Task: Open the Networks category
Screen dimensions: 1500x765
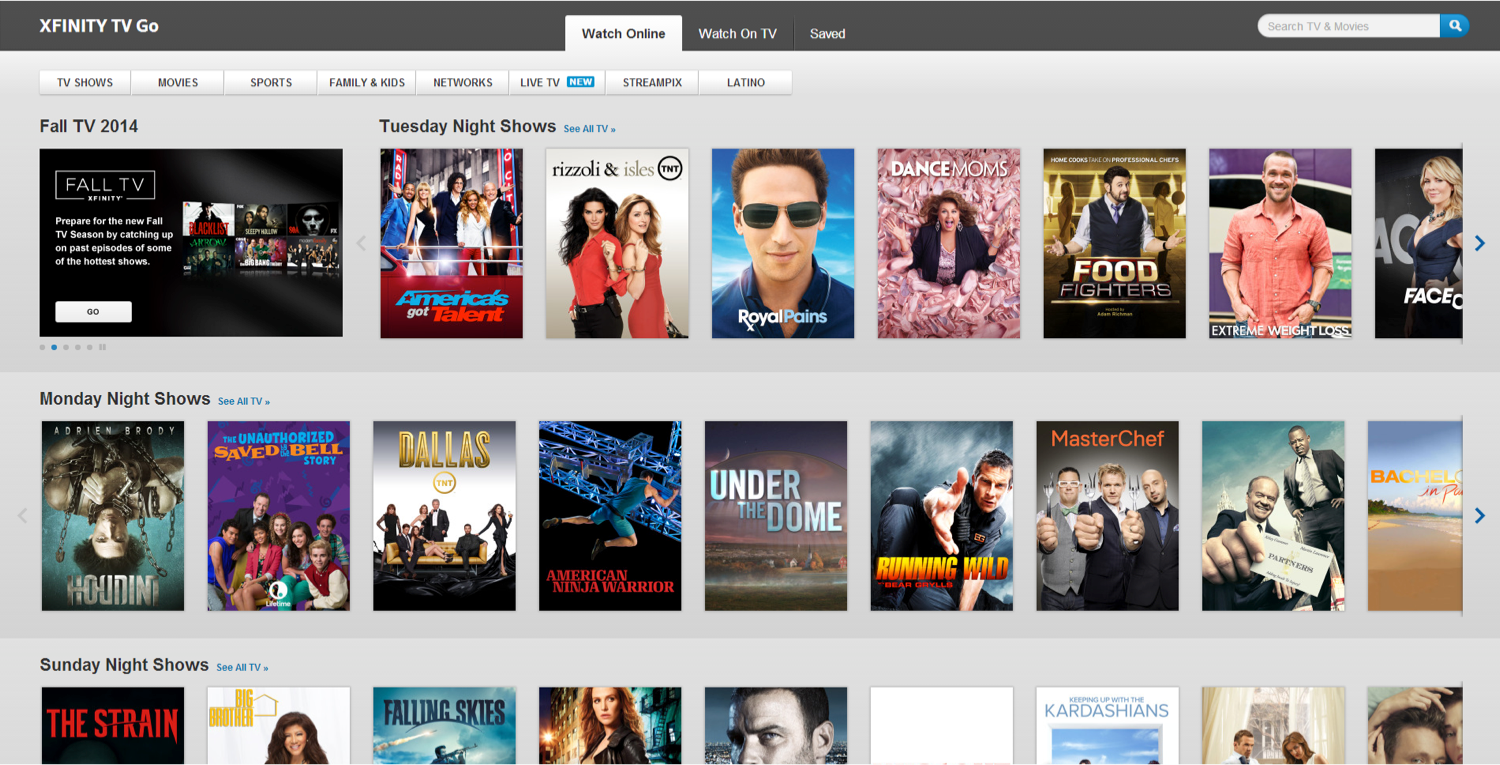Action: click(463, 82)
